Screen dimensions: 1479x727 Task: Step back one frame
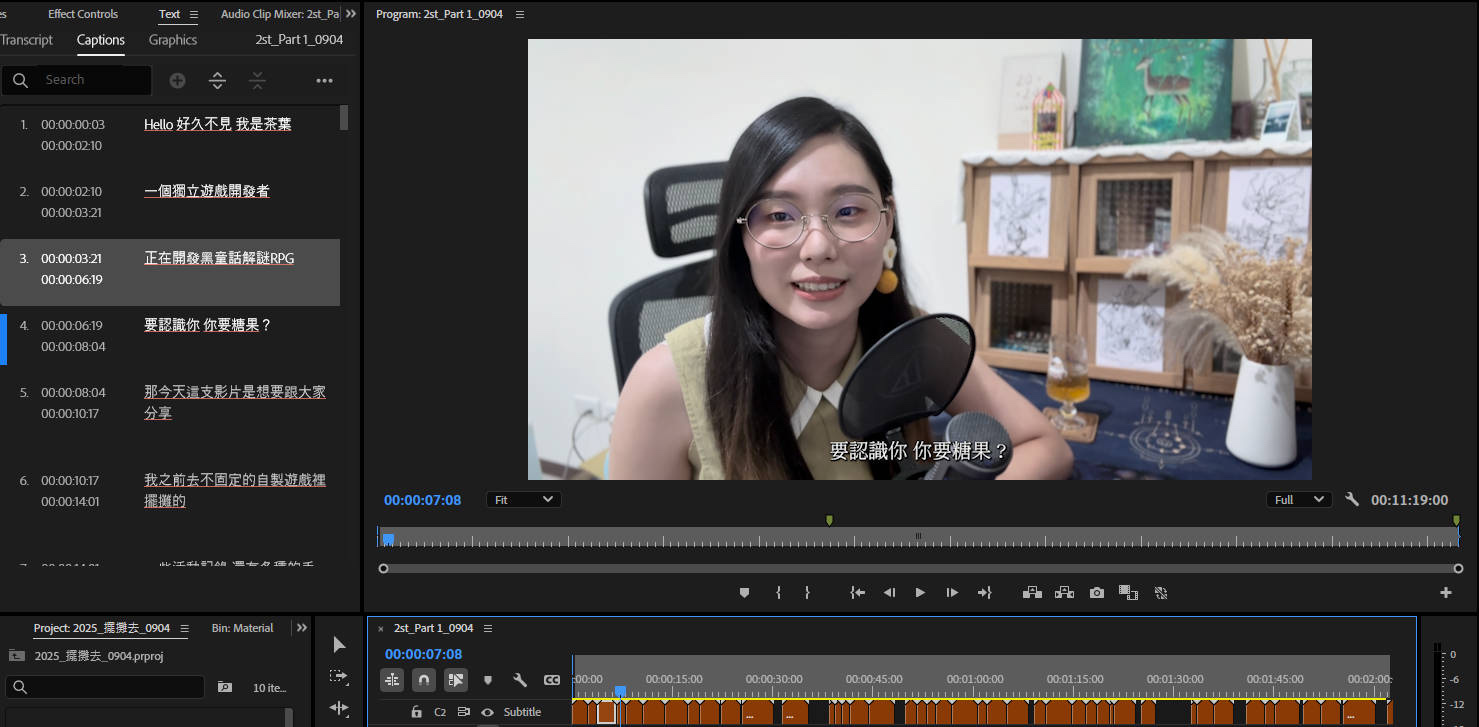[889, 593]
